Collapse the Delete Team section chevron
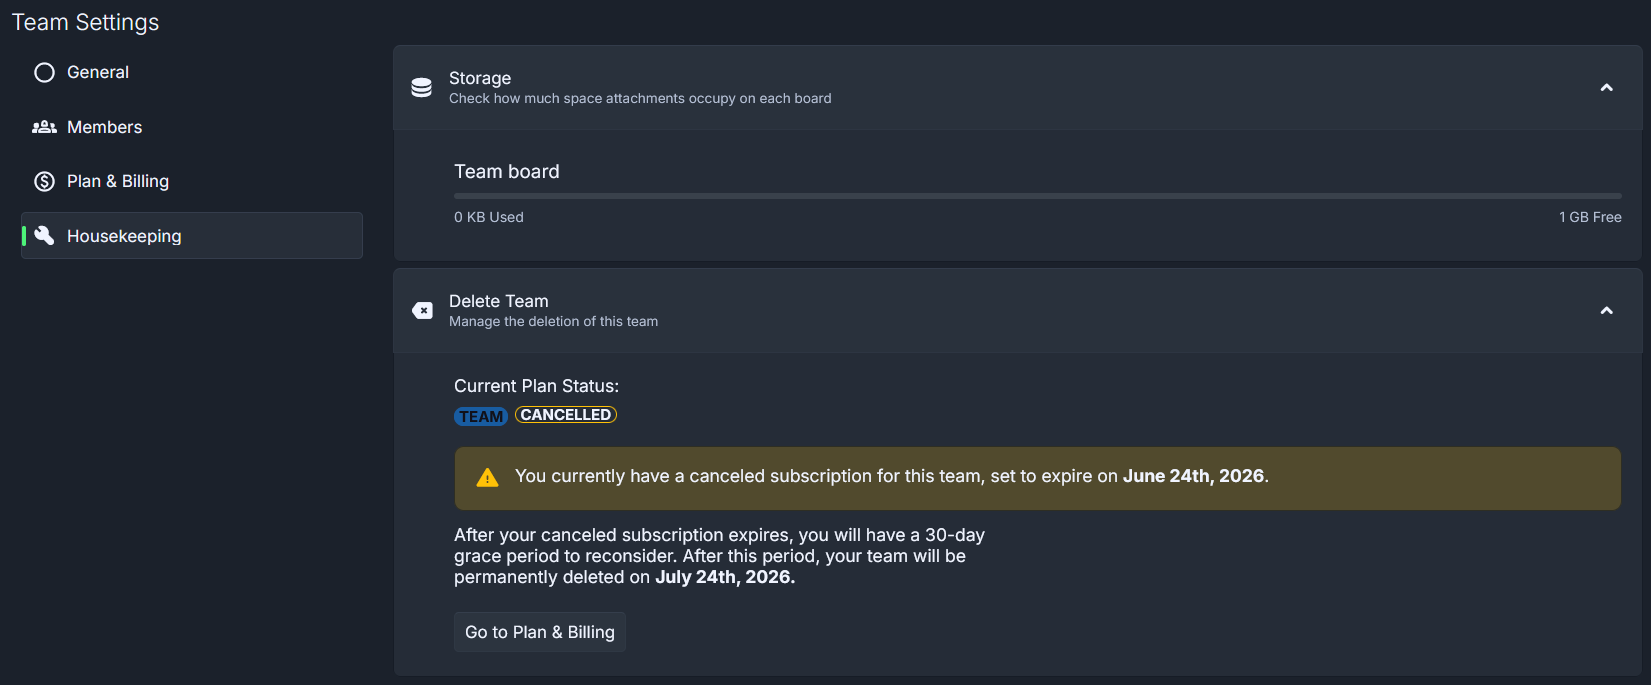Image resolution: width=1651 pixels, height=685 pixels. pos(1606,311)
